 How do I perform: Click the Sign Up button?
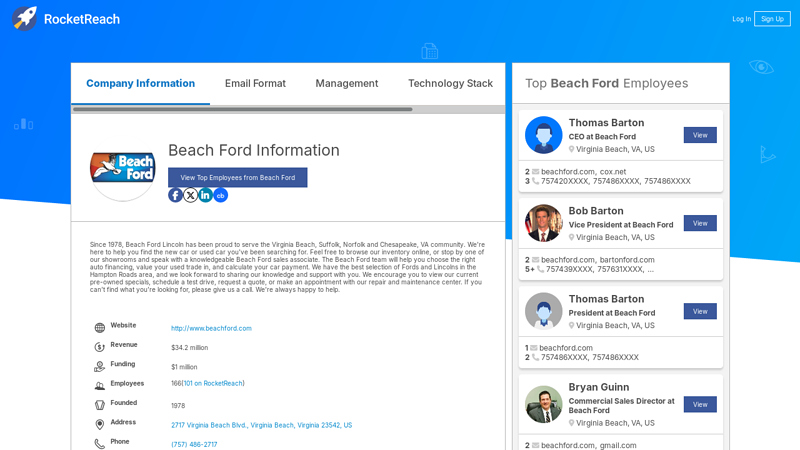[x=772, y=19]
